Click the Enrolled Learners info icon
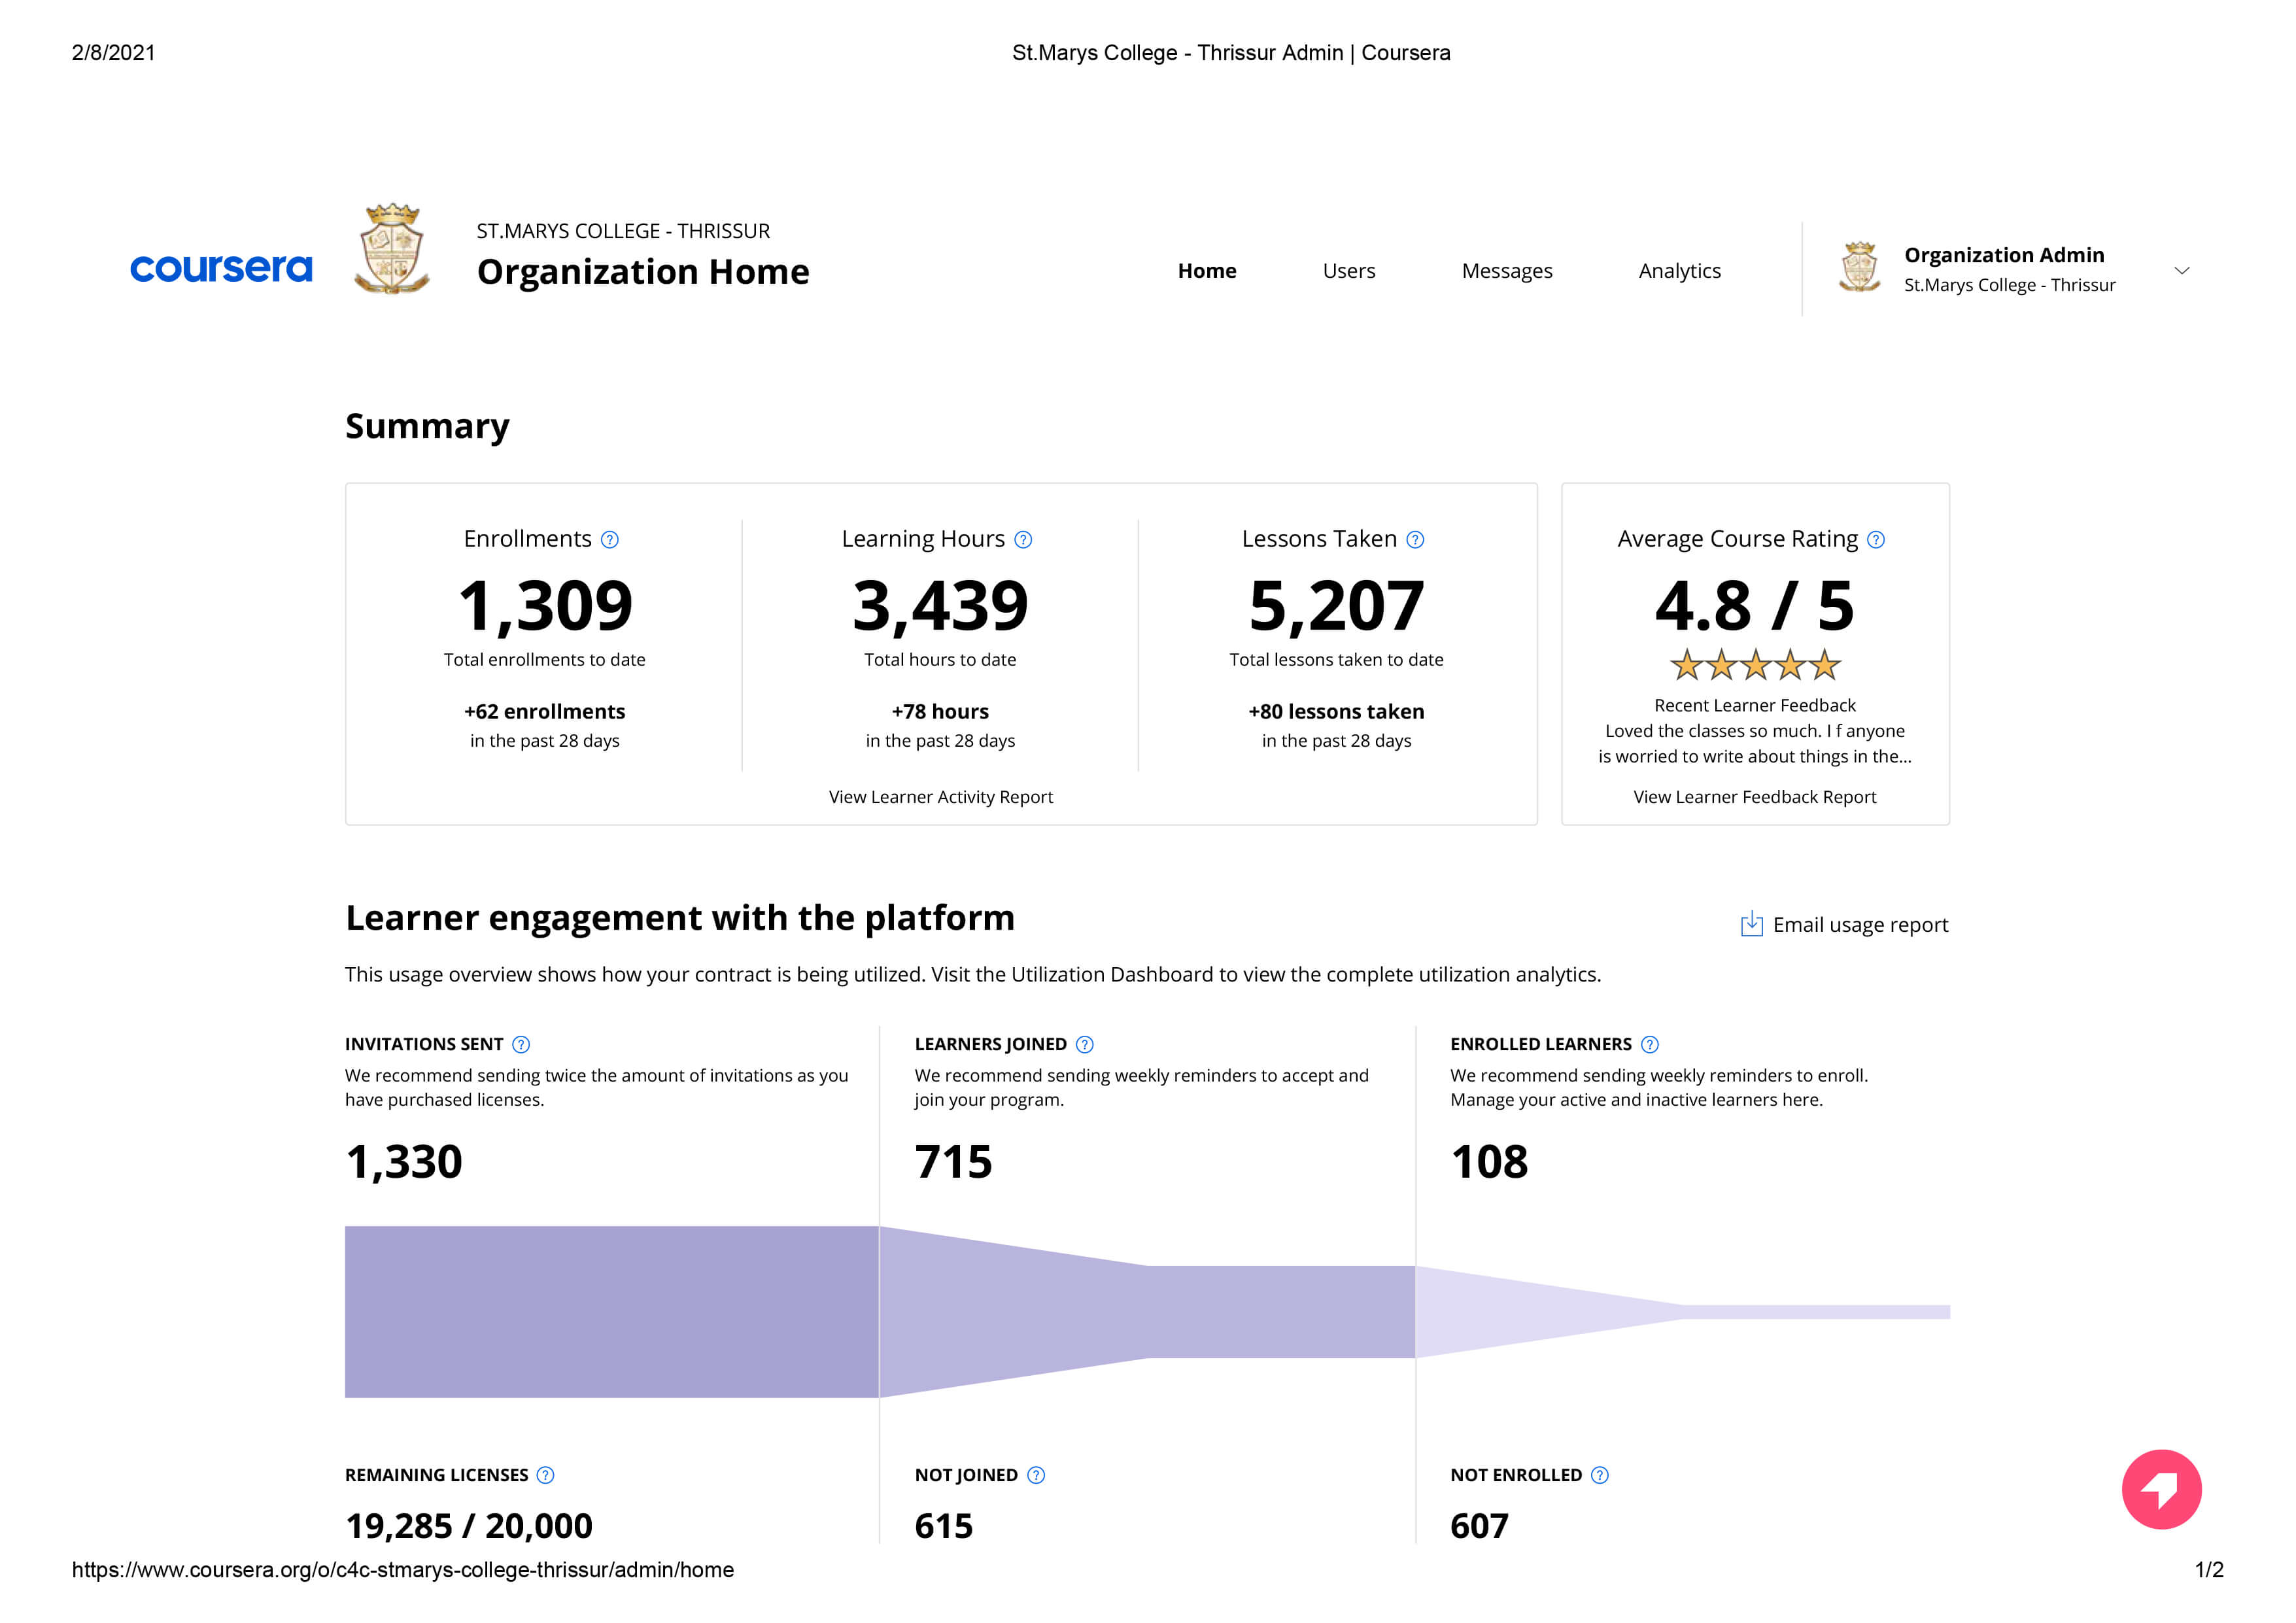Viewport: 2296px width, 1623px height. pyautogui.click(x=1650, y=1044)
